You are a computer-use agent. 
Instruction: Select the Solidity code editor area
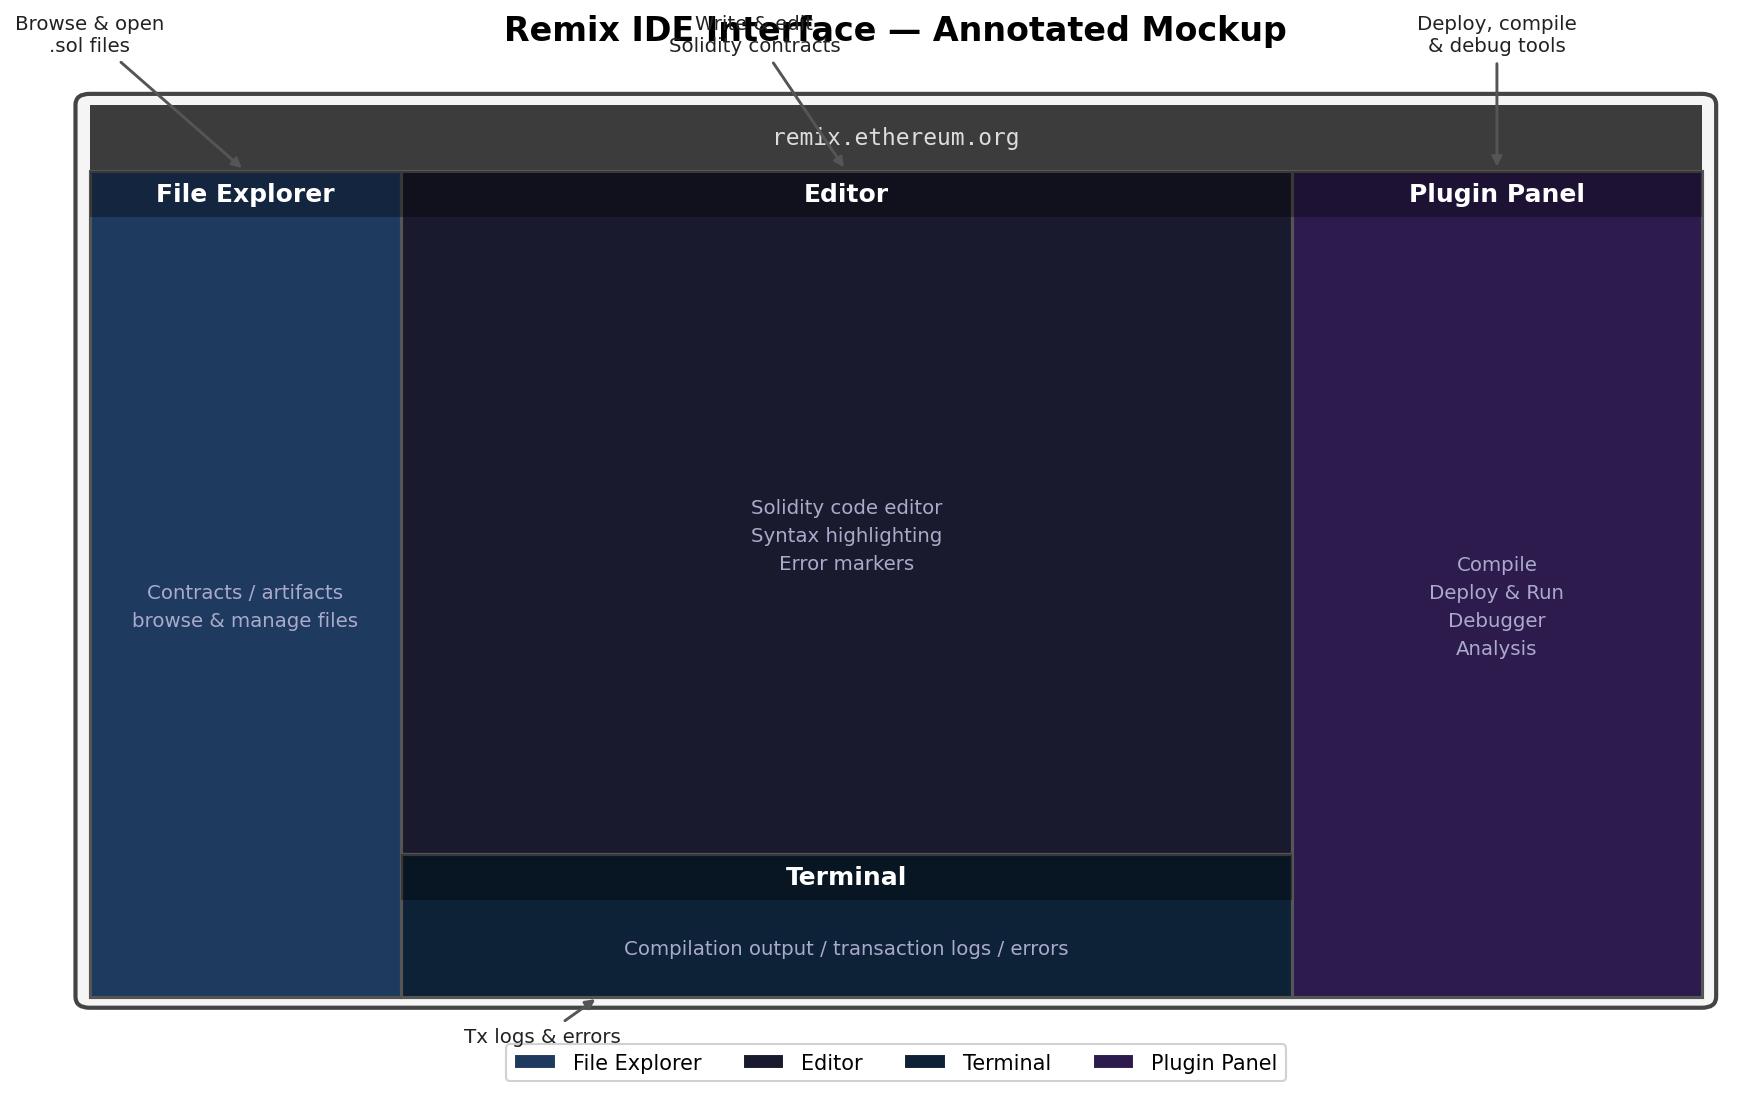[846, 507]
